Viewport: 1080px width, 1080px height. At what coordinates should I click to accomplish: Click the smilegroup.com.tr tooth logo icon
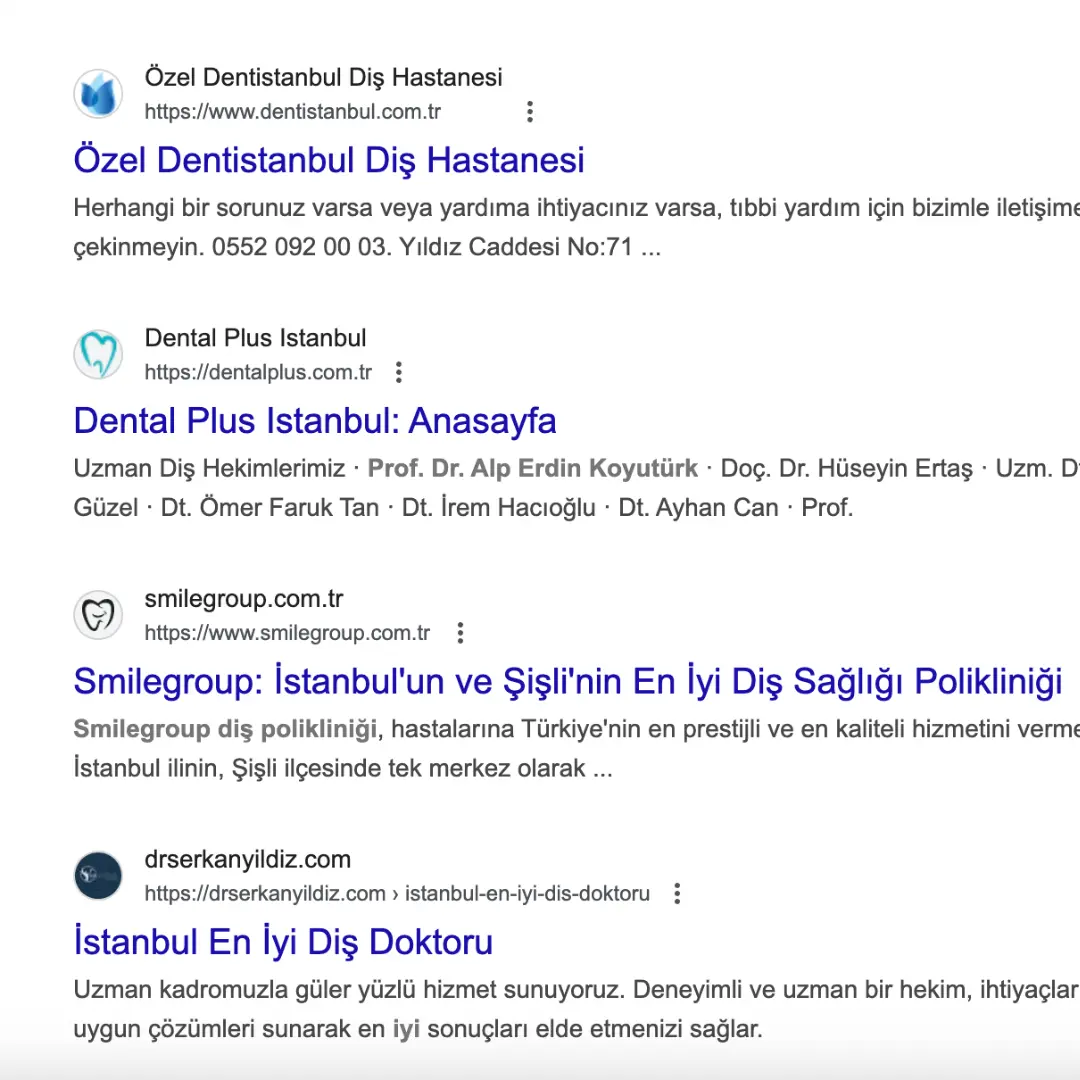[x=98, y=614]
